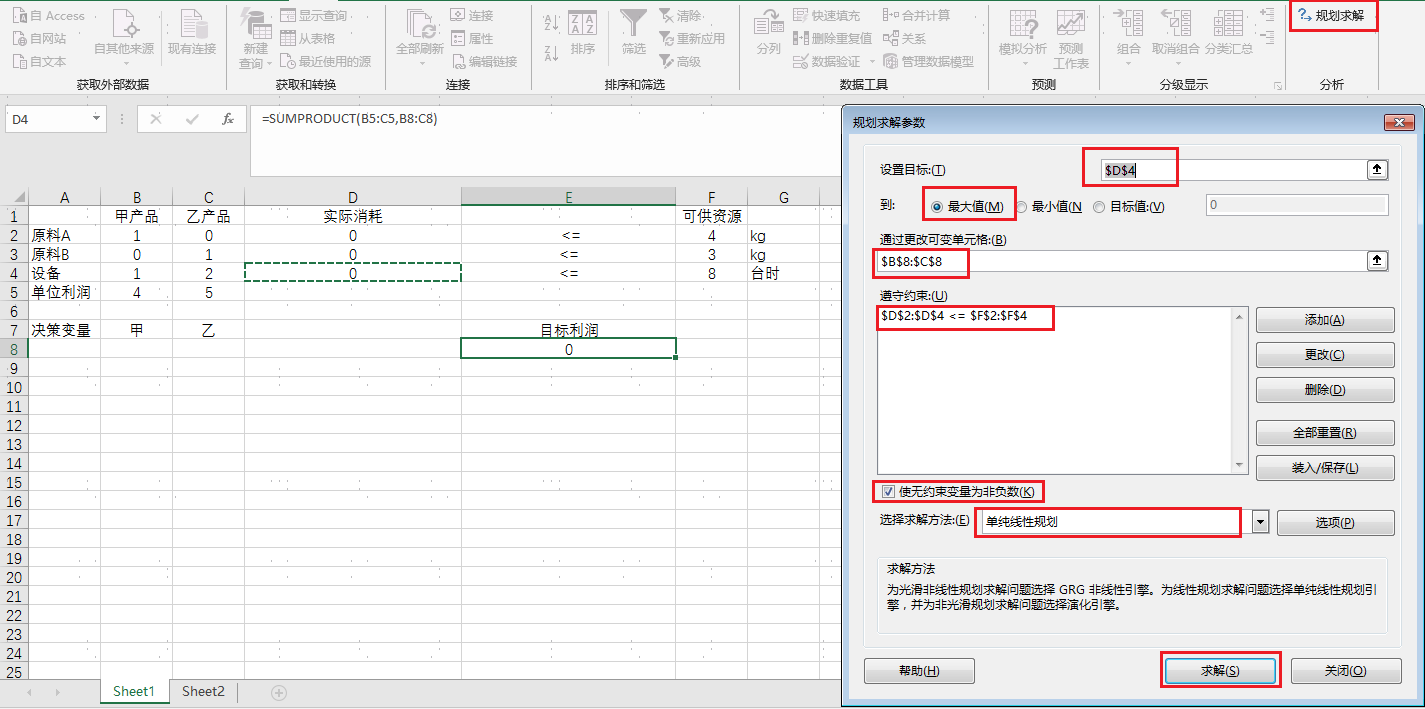Click 更改(C) constraint button
This screenshot has height=709, width=1425.
(x=1325, y=355)
